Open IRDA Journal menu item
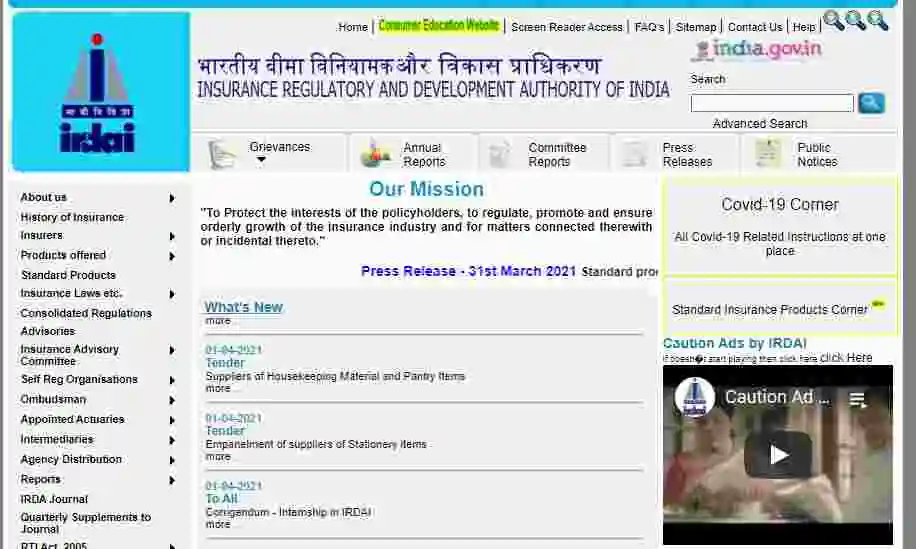 [x=54, y=499]
